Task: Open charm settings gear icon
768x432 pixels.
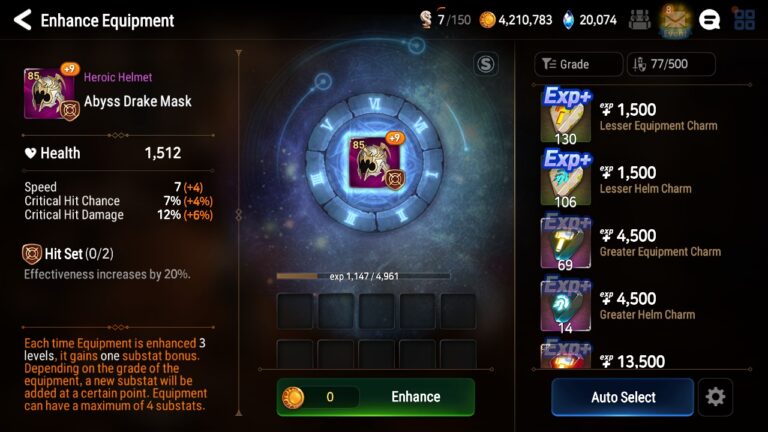Action: point(715,396)
